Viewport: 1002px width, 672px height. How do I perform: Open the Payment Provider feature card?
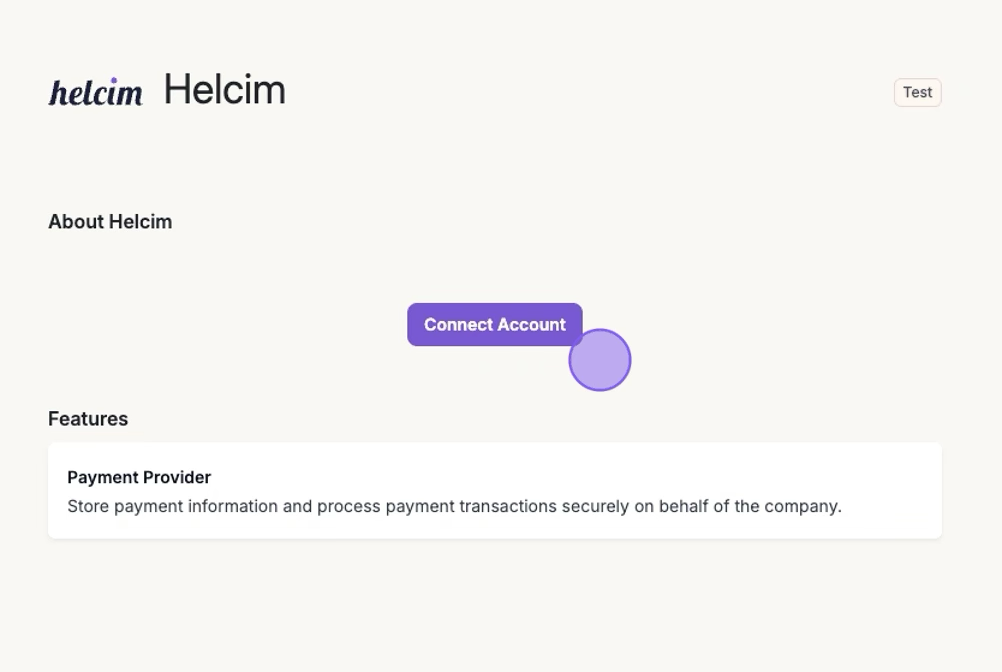(494, 490)
